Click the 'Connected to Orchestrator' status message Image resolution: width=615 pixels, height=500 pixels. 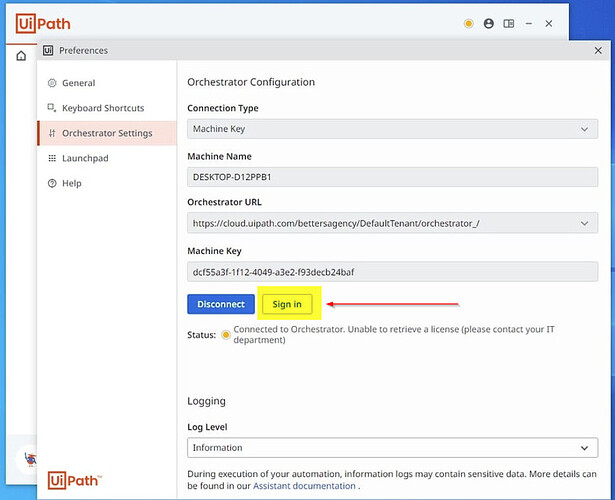(x=394, y=335)
